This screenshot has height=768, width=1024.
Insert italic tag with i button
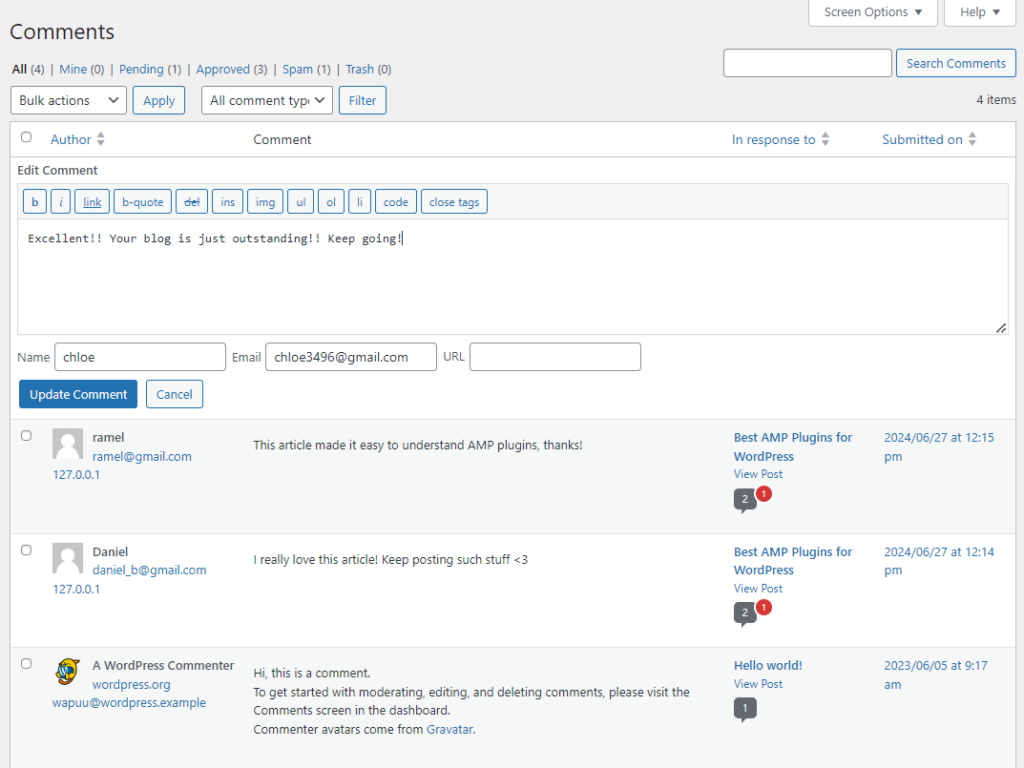pos(61,202)
